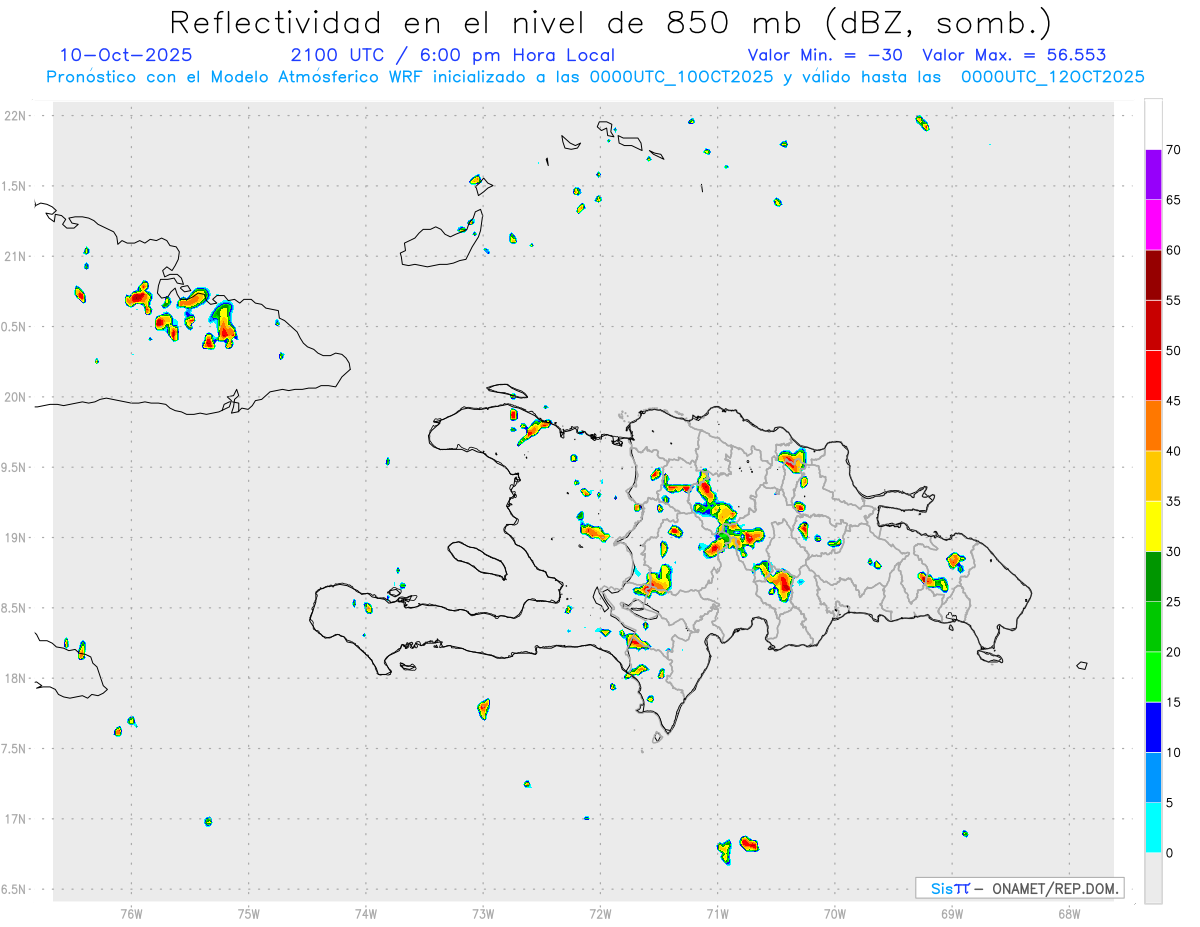Click the '72W' longitude label
The height and width of the screenshot is (927, 1200).
(600, 912)
